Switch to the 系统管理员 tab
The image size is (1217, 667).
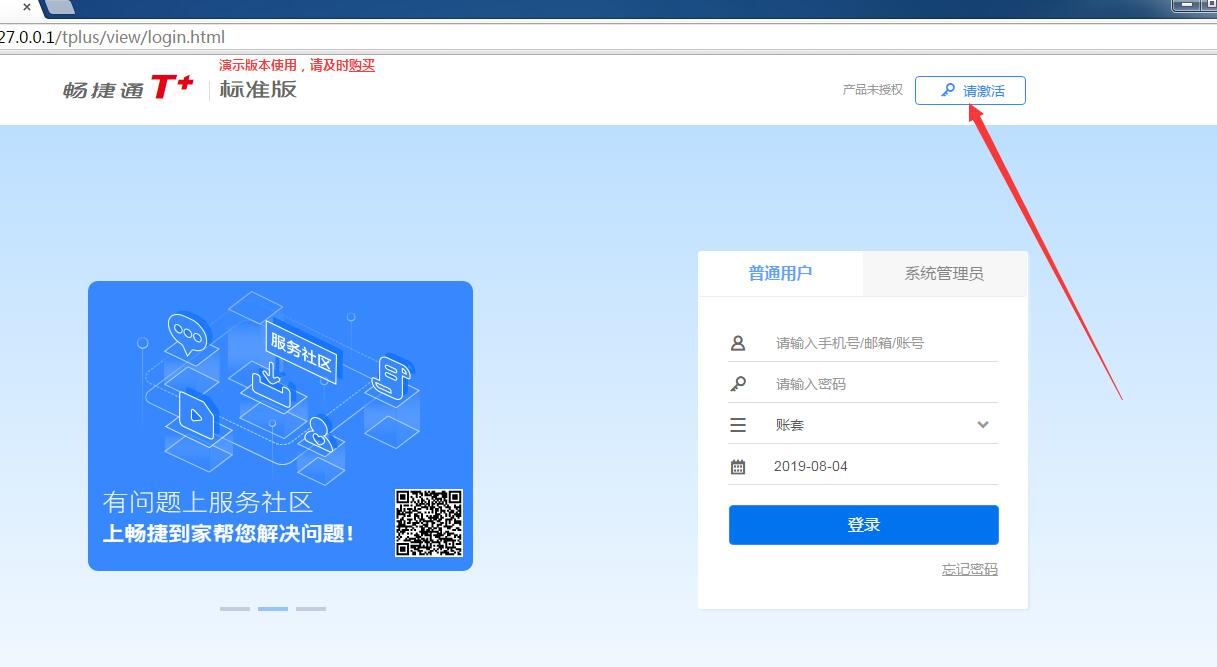point(944,273)
